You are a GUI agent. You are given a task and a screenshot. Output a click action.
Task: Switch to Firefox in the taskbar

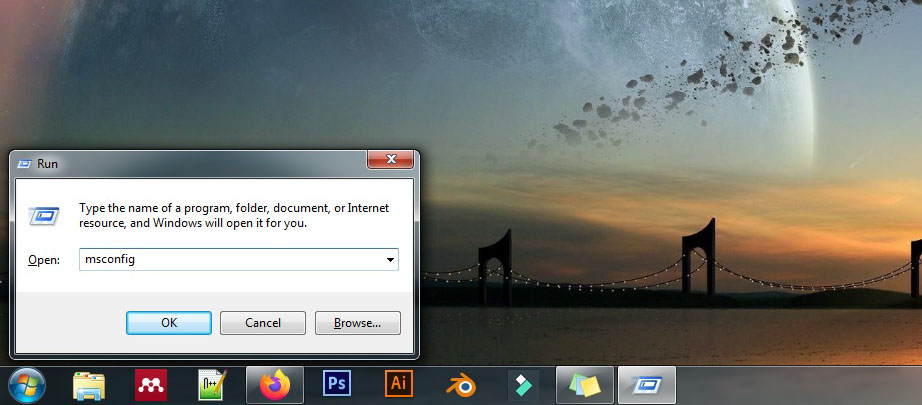pyautogui.click(x=274, y=385)
